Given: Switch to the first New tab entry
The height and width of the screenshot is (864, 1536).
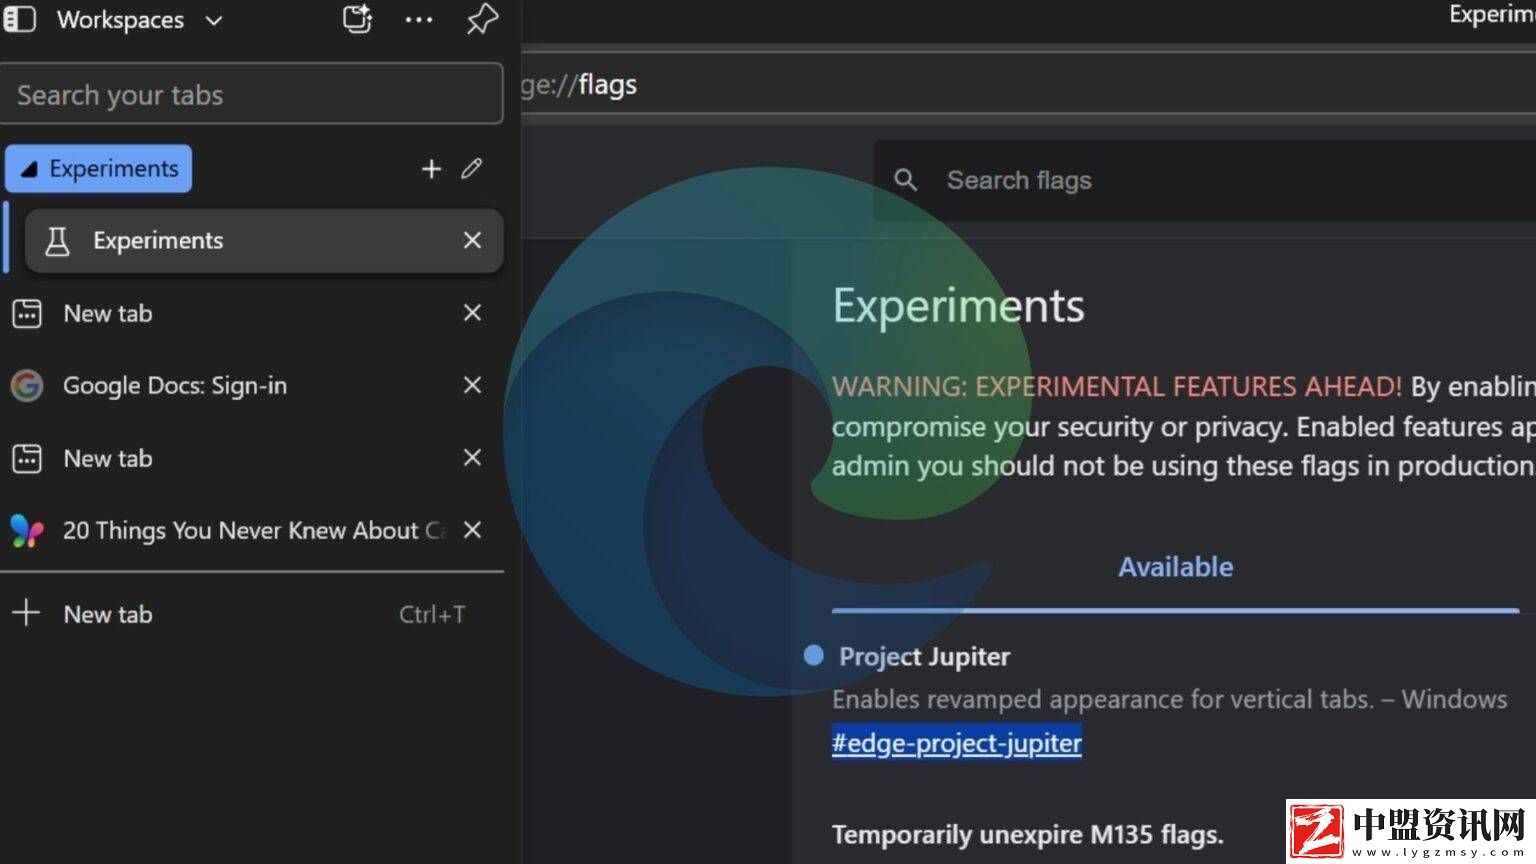Looking at the screenshot, I should pos(251,313).
